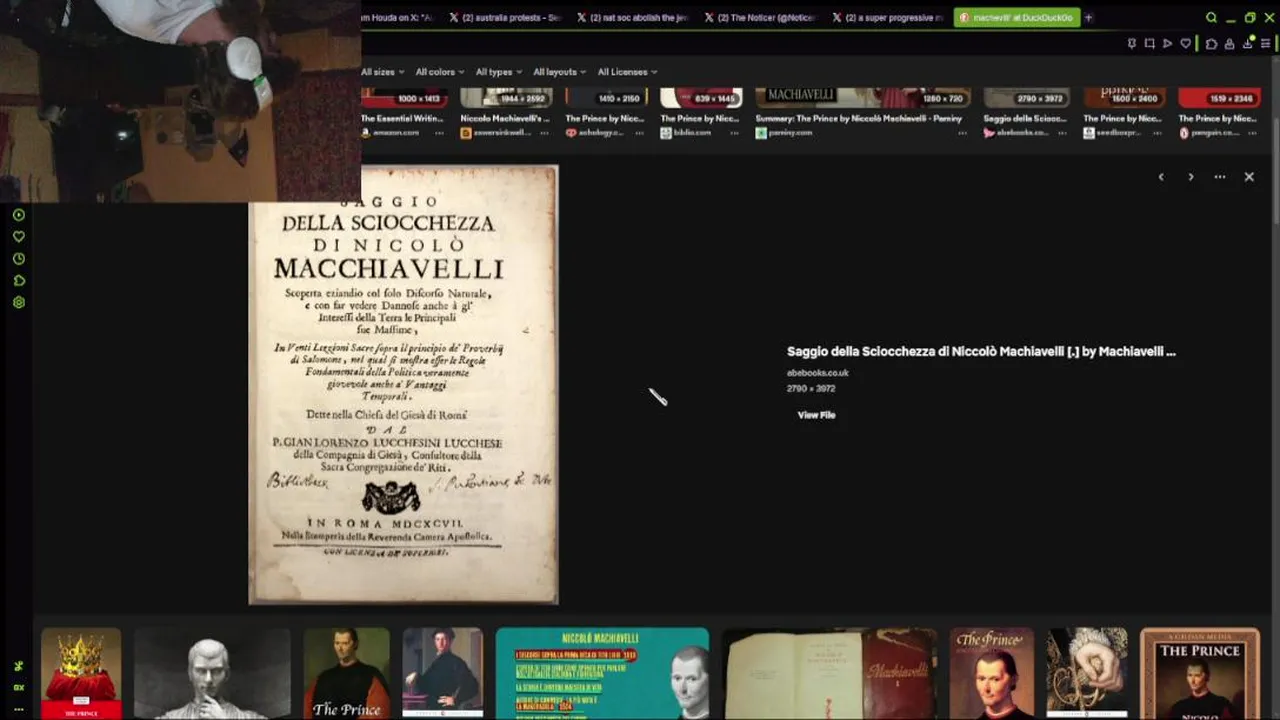Screen dimensions: 1280x720
Task: Open the abebooks.co.uk source link in the detail panel
Action: point(817,373)
